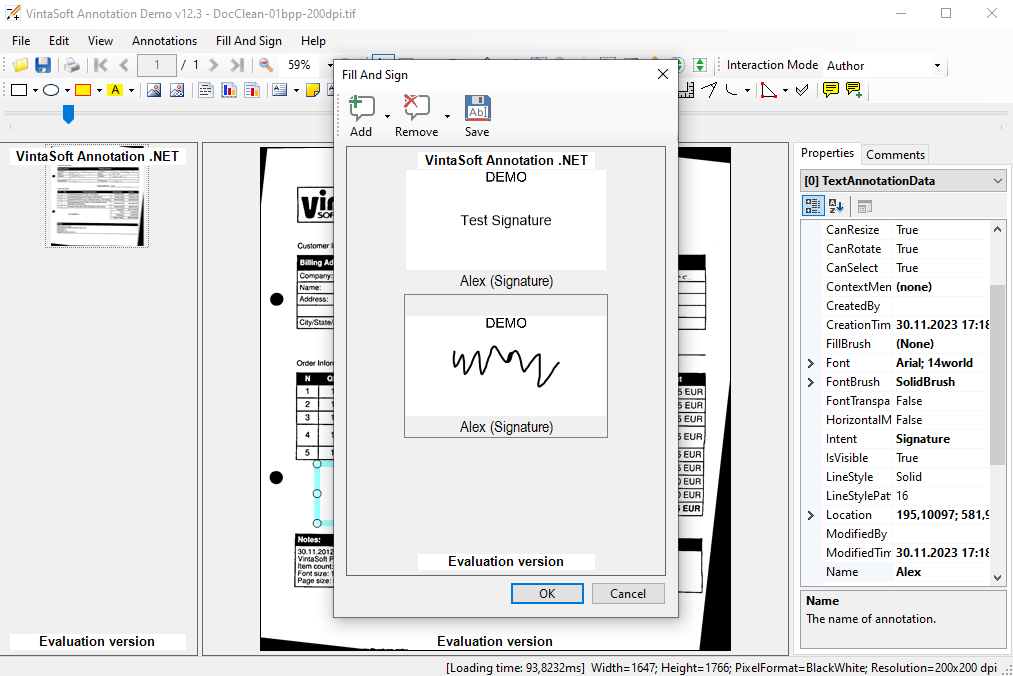This screenshot has width=1013, height=676.
Task: Click the open folder icon in main toolbar
Action: 20,65
